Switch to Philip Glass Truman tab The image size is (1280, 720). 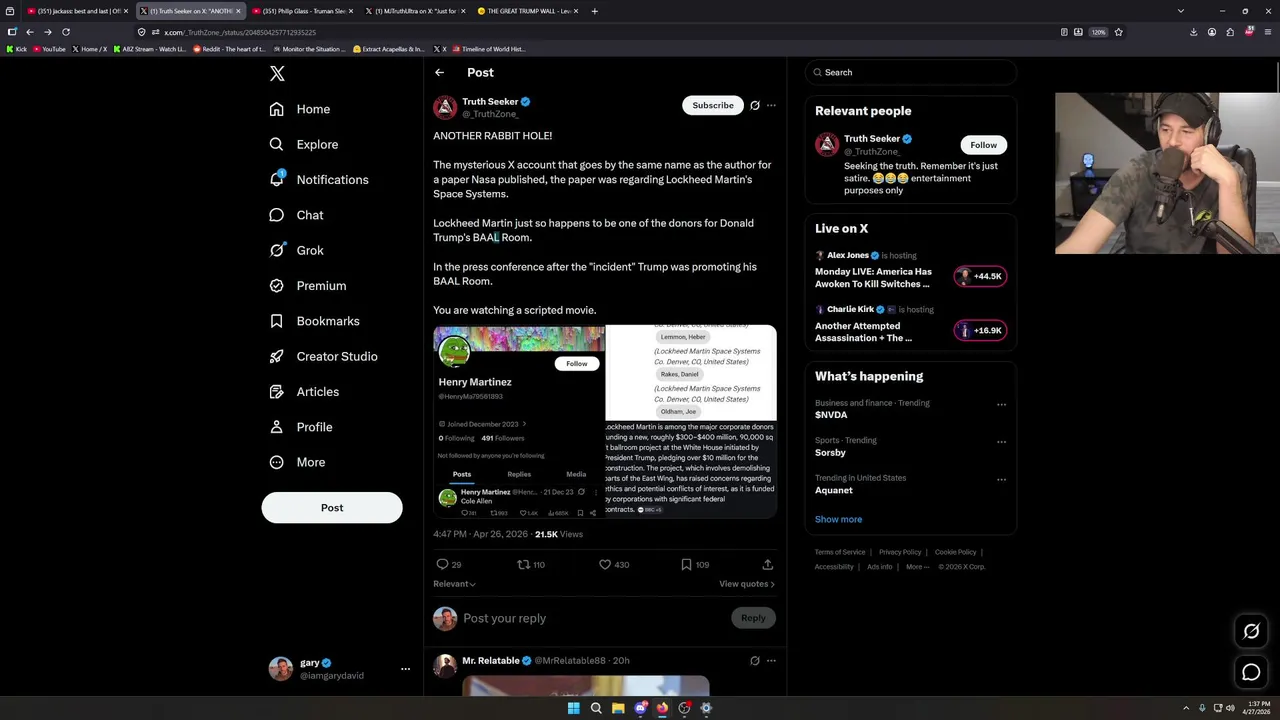coord(303,11)
